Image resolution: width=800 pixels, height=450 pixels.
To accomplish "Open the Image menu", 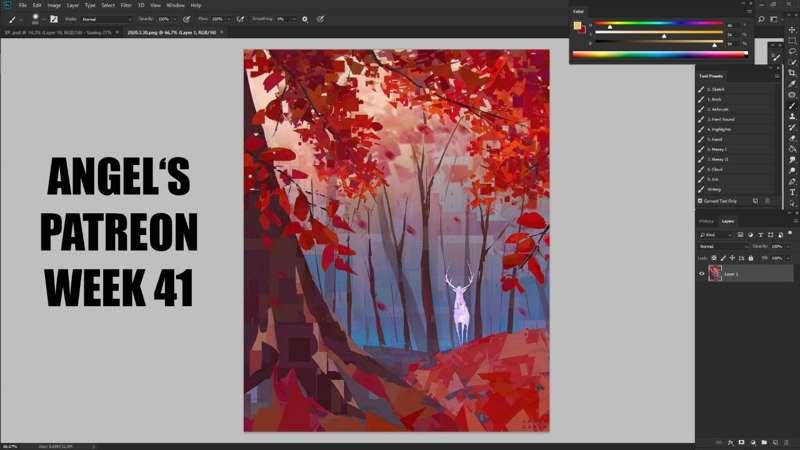I will 54,5.
